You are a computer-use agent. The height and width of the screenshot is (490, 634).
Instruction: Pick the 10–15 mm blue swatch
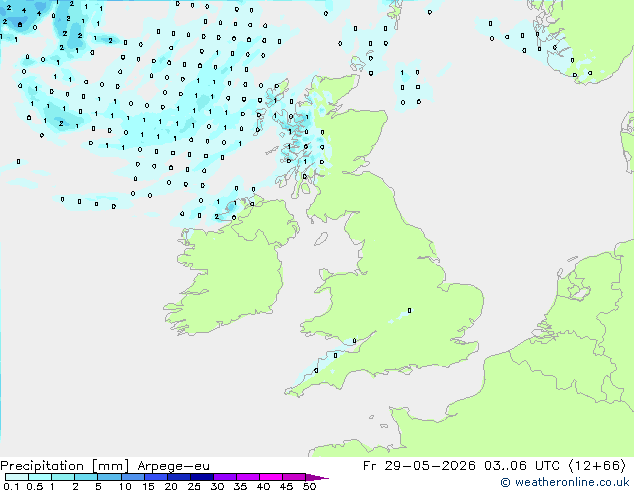point(133,477)
